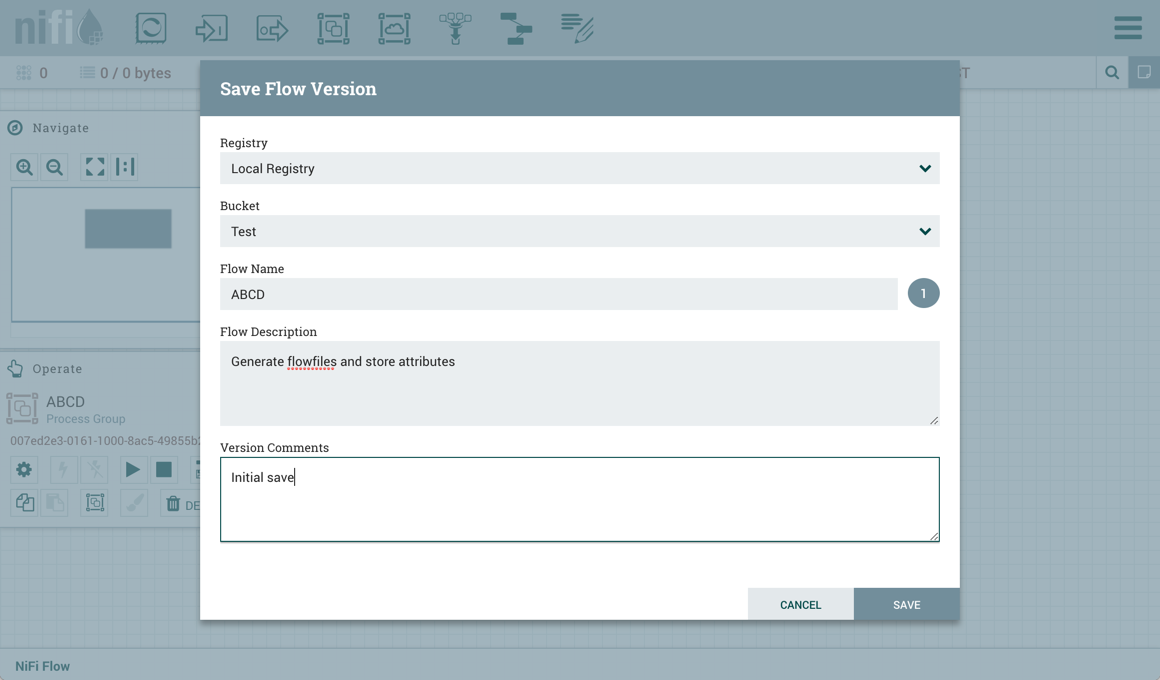The height and width of the screenshot is (680, 1160).
Task: Click the SAVE button in the dialog
Action: pos(906,604)
